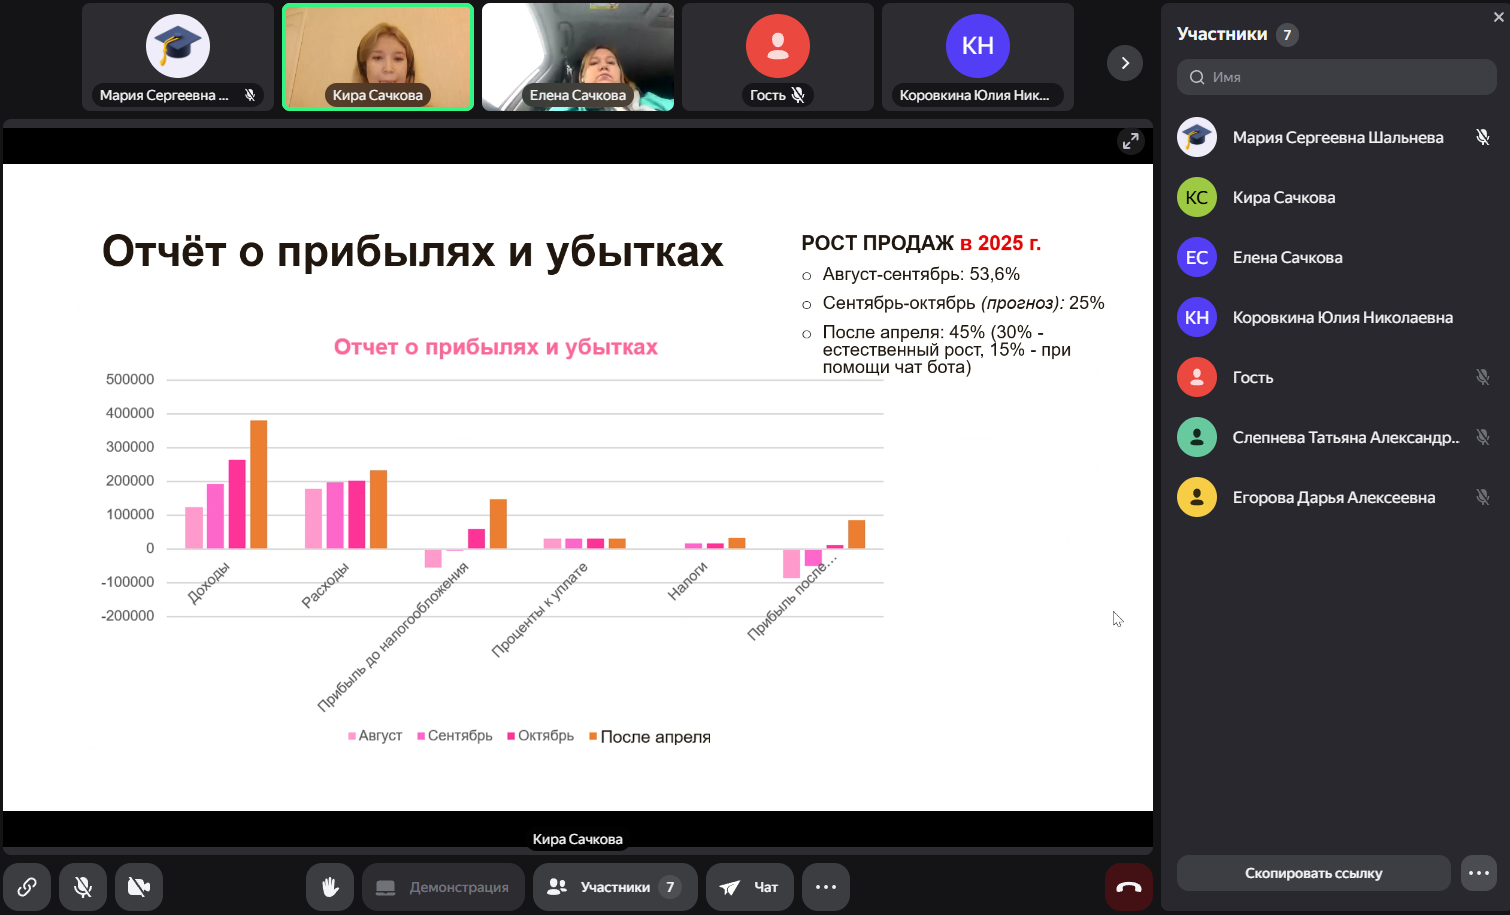This screenshot has width=1510, height=915.
Task: Open more options beside Скопировать ссылку
Action: pyautogui.click(x=1479, y=873)
